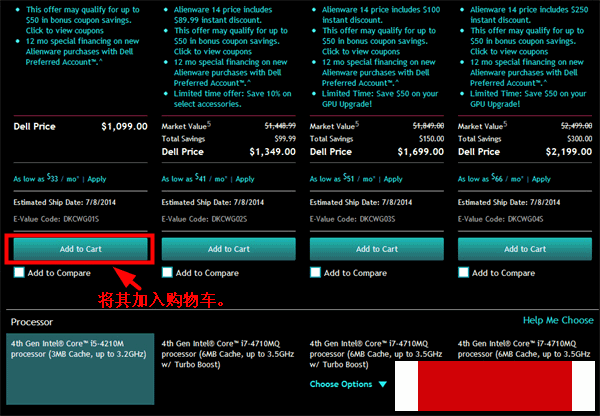This screenshot has width=600, height=416.
Task: Click the Choose Options arrow icon
Action: 383,384
